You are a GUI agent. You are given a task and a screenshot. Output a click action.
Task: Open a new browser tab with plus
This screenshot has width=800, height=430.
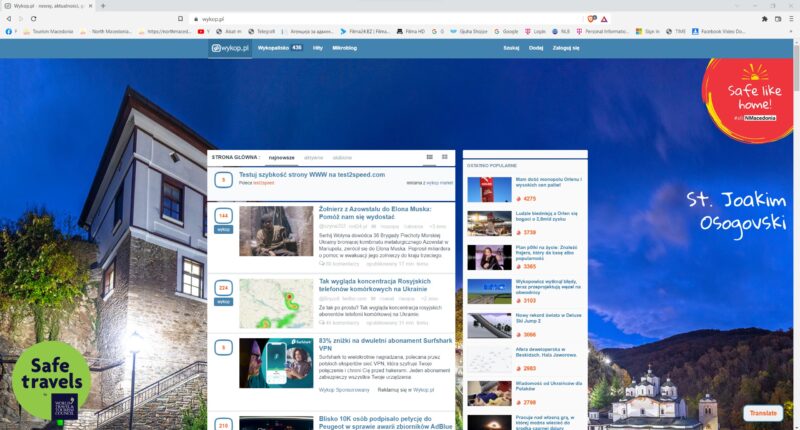(103, 6)
